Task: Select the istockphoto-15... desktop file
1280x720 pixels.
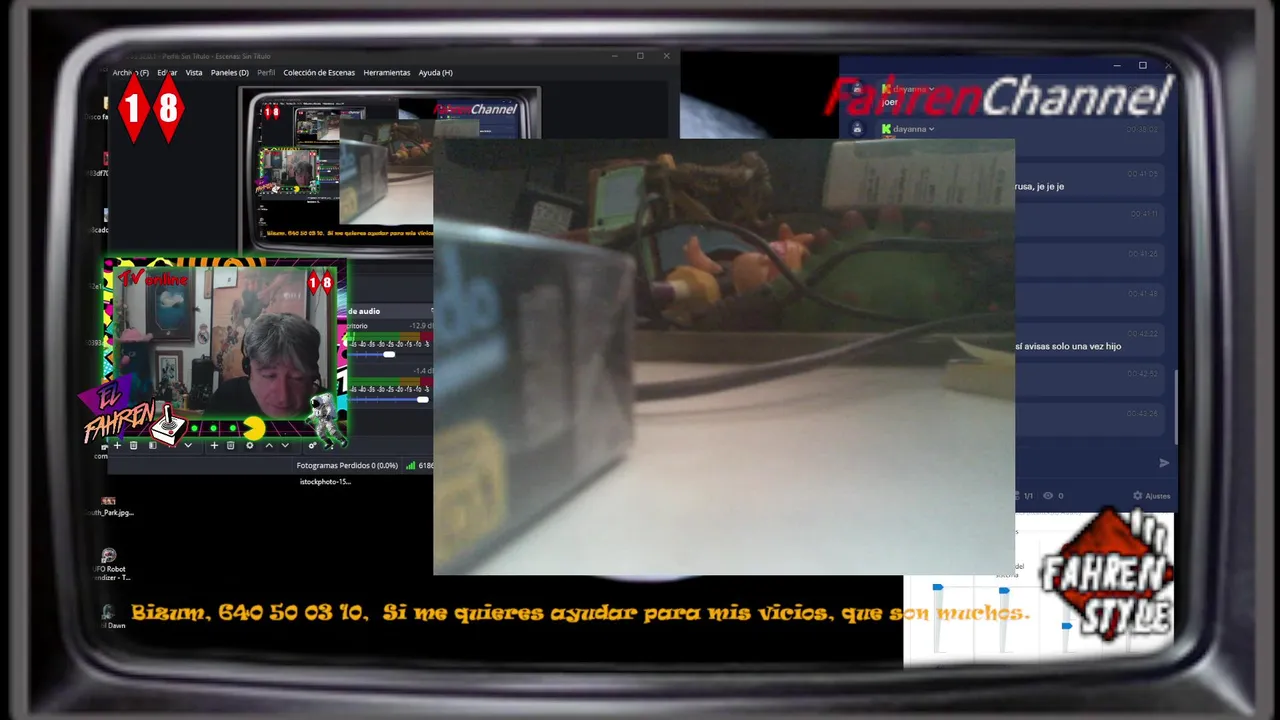Action: tap(325, 481)
